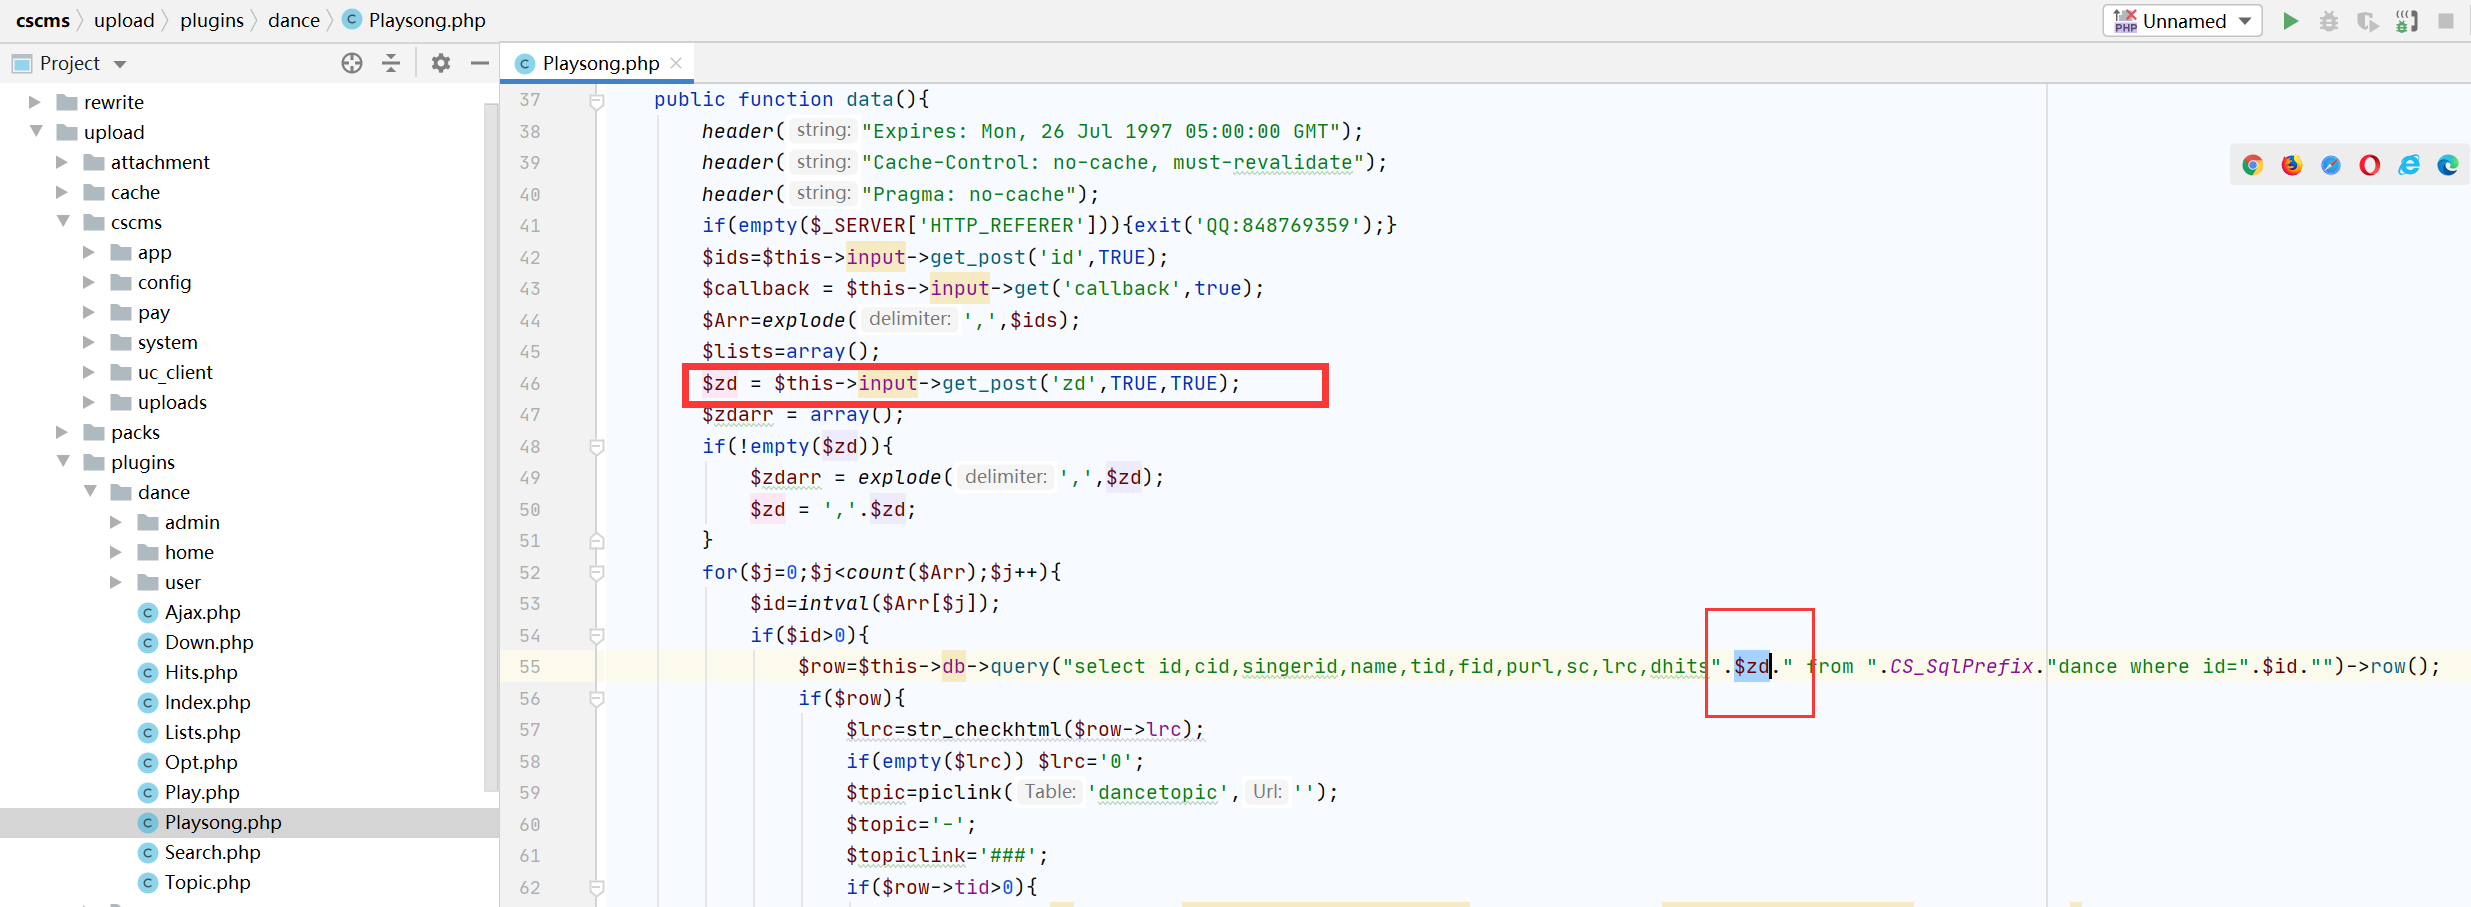This screenshot has width=2471, height=907.
Task: Select the home folder under dance
Action: [189, 552]
